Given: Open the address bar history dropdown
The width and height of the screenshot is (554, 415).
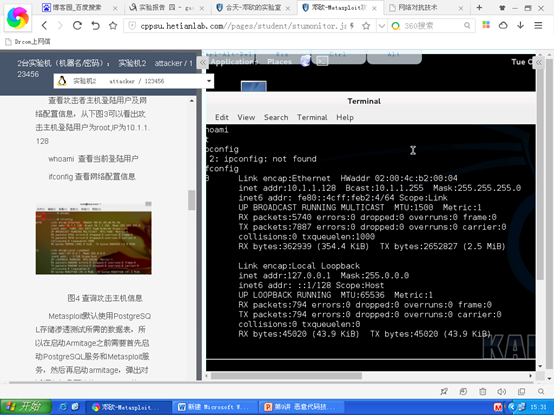Looking at the screenshot, I should (382, 26).
